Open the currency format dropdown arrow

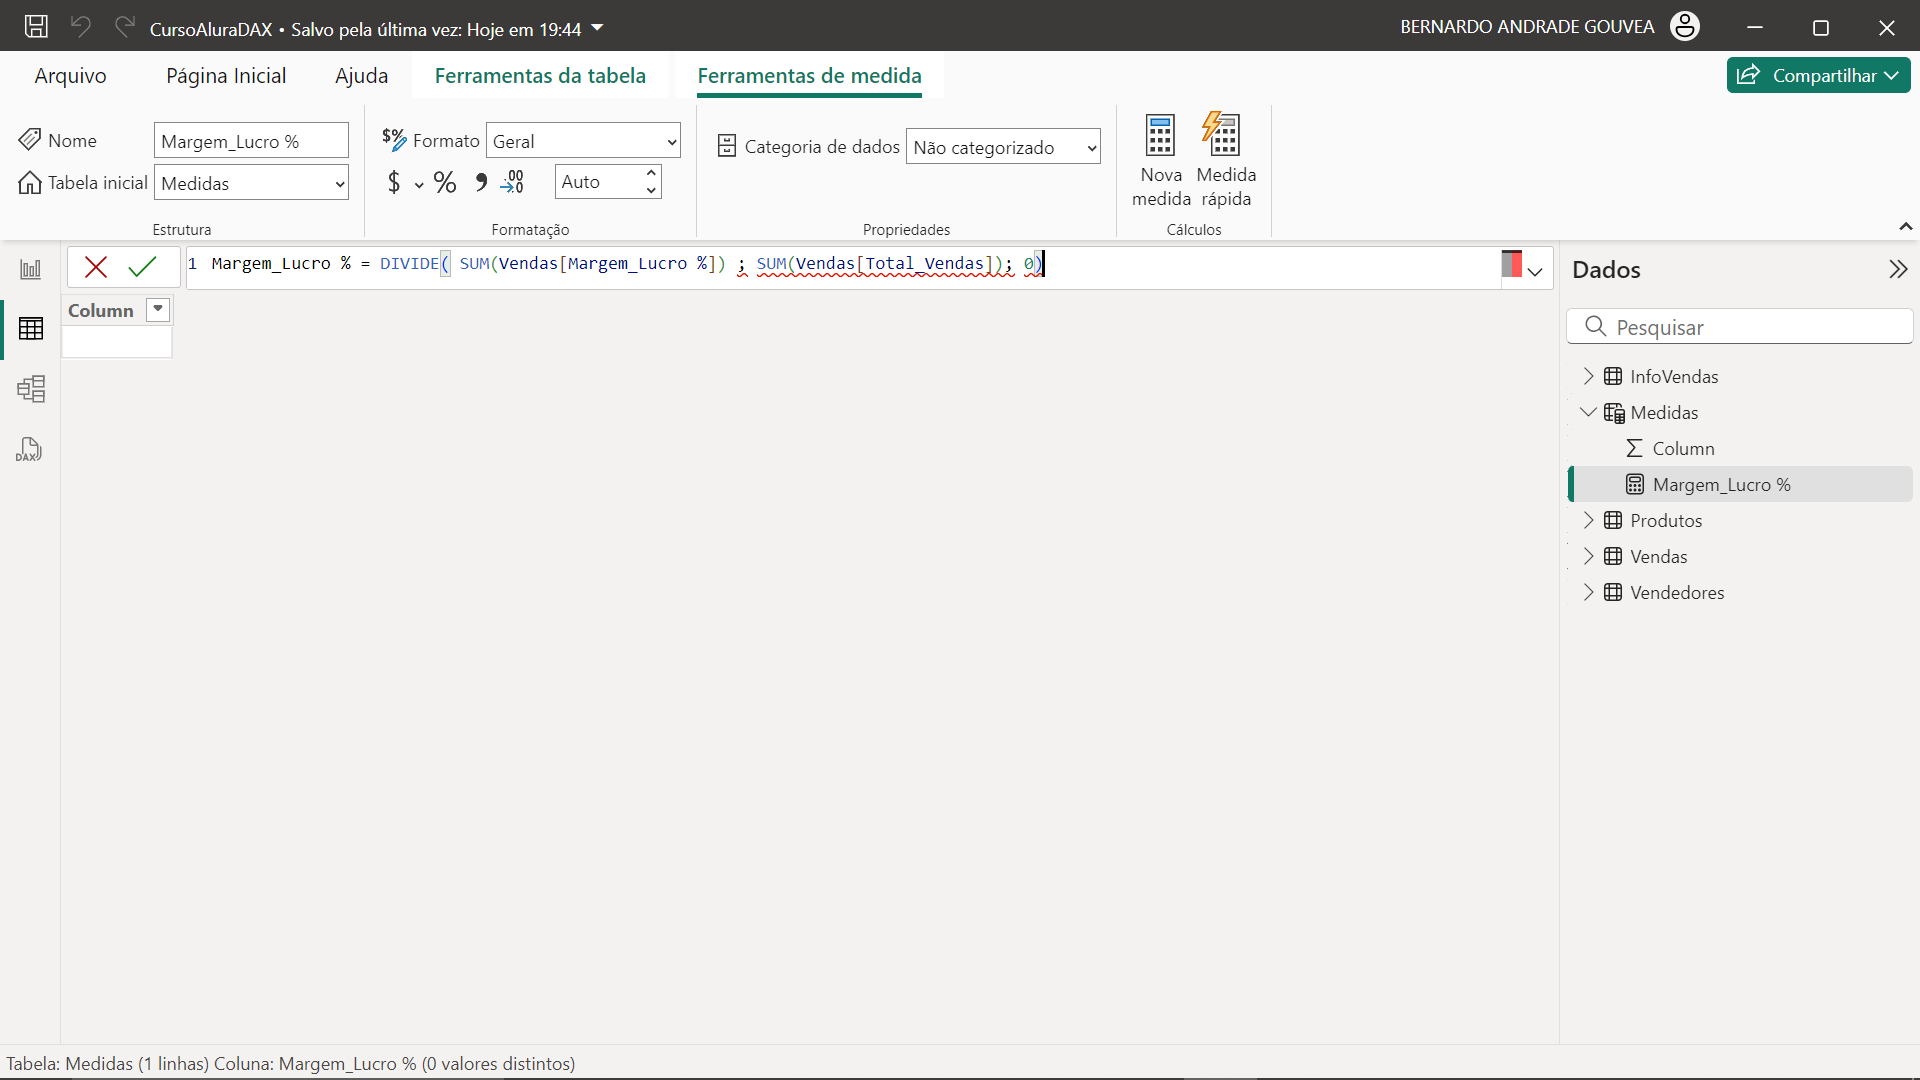tap(419, 185)
